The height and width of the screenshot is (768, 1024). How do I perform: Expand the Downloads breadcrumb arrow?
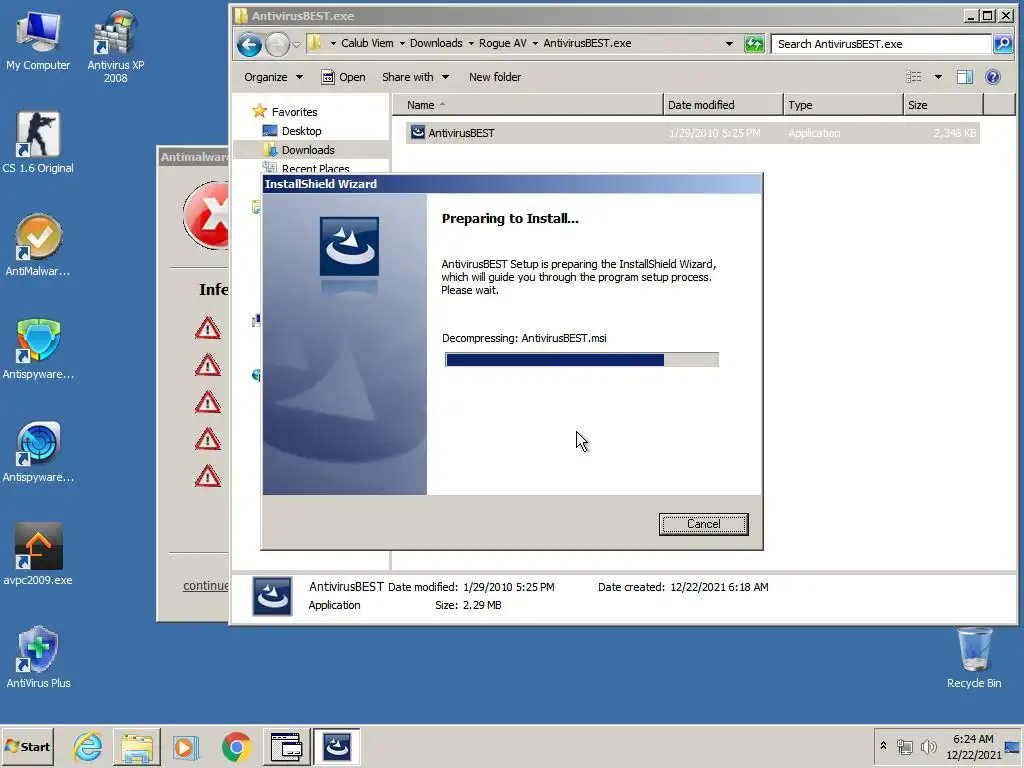click(470, 43)
